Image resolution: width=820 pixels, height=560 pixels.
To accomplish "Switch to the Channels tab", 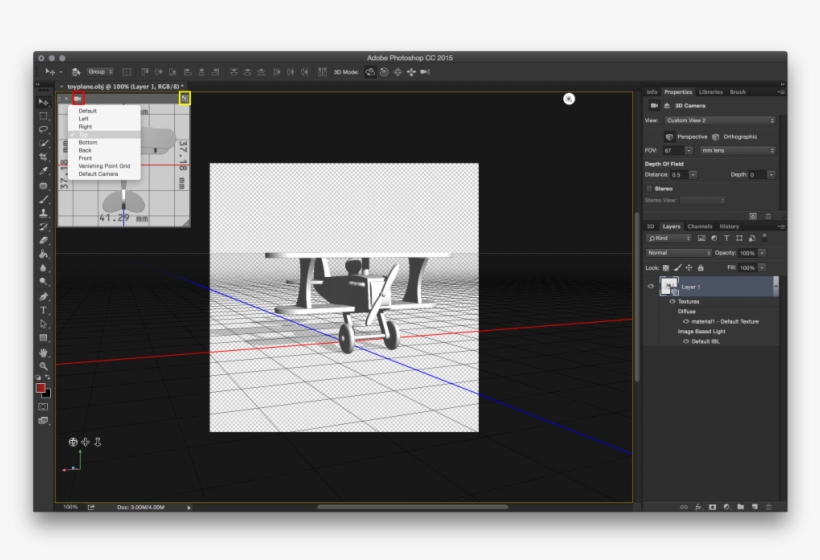I will click(699, 226).
